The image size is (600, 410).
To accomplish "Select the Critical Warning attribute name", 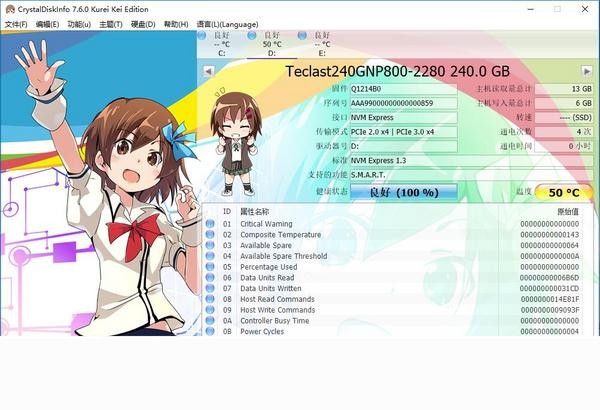I will [x=266, y=224].
